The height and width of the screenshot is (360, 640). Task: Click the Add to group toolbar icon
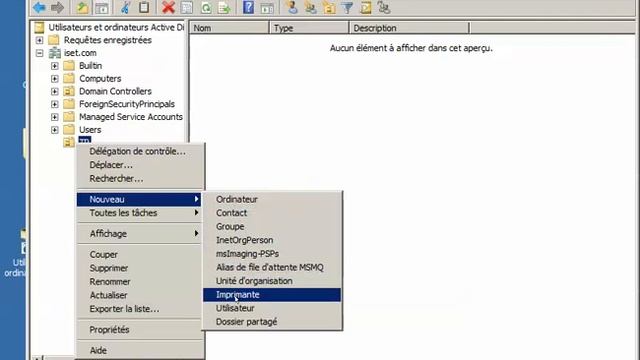click(x=384, y=7)
